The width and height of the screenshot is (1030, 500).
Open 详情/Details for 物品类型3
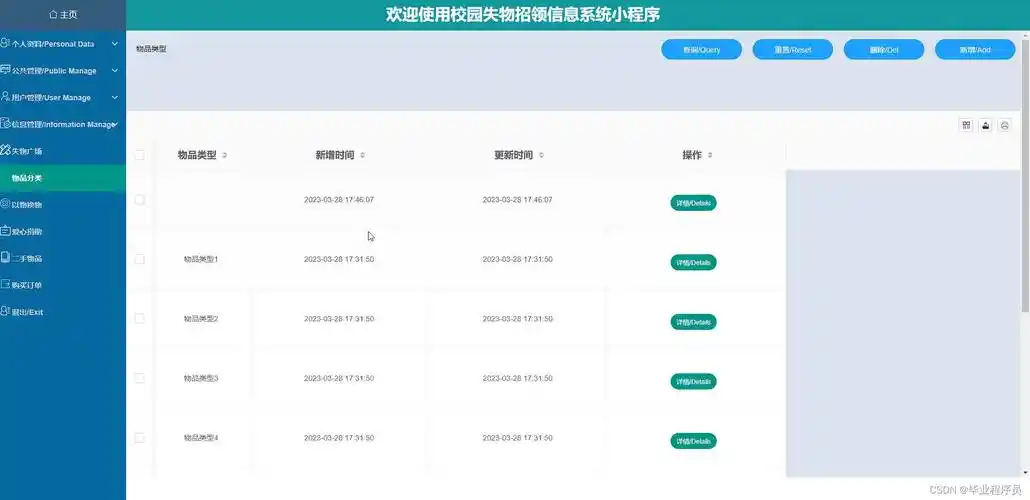coord(693,382)
